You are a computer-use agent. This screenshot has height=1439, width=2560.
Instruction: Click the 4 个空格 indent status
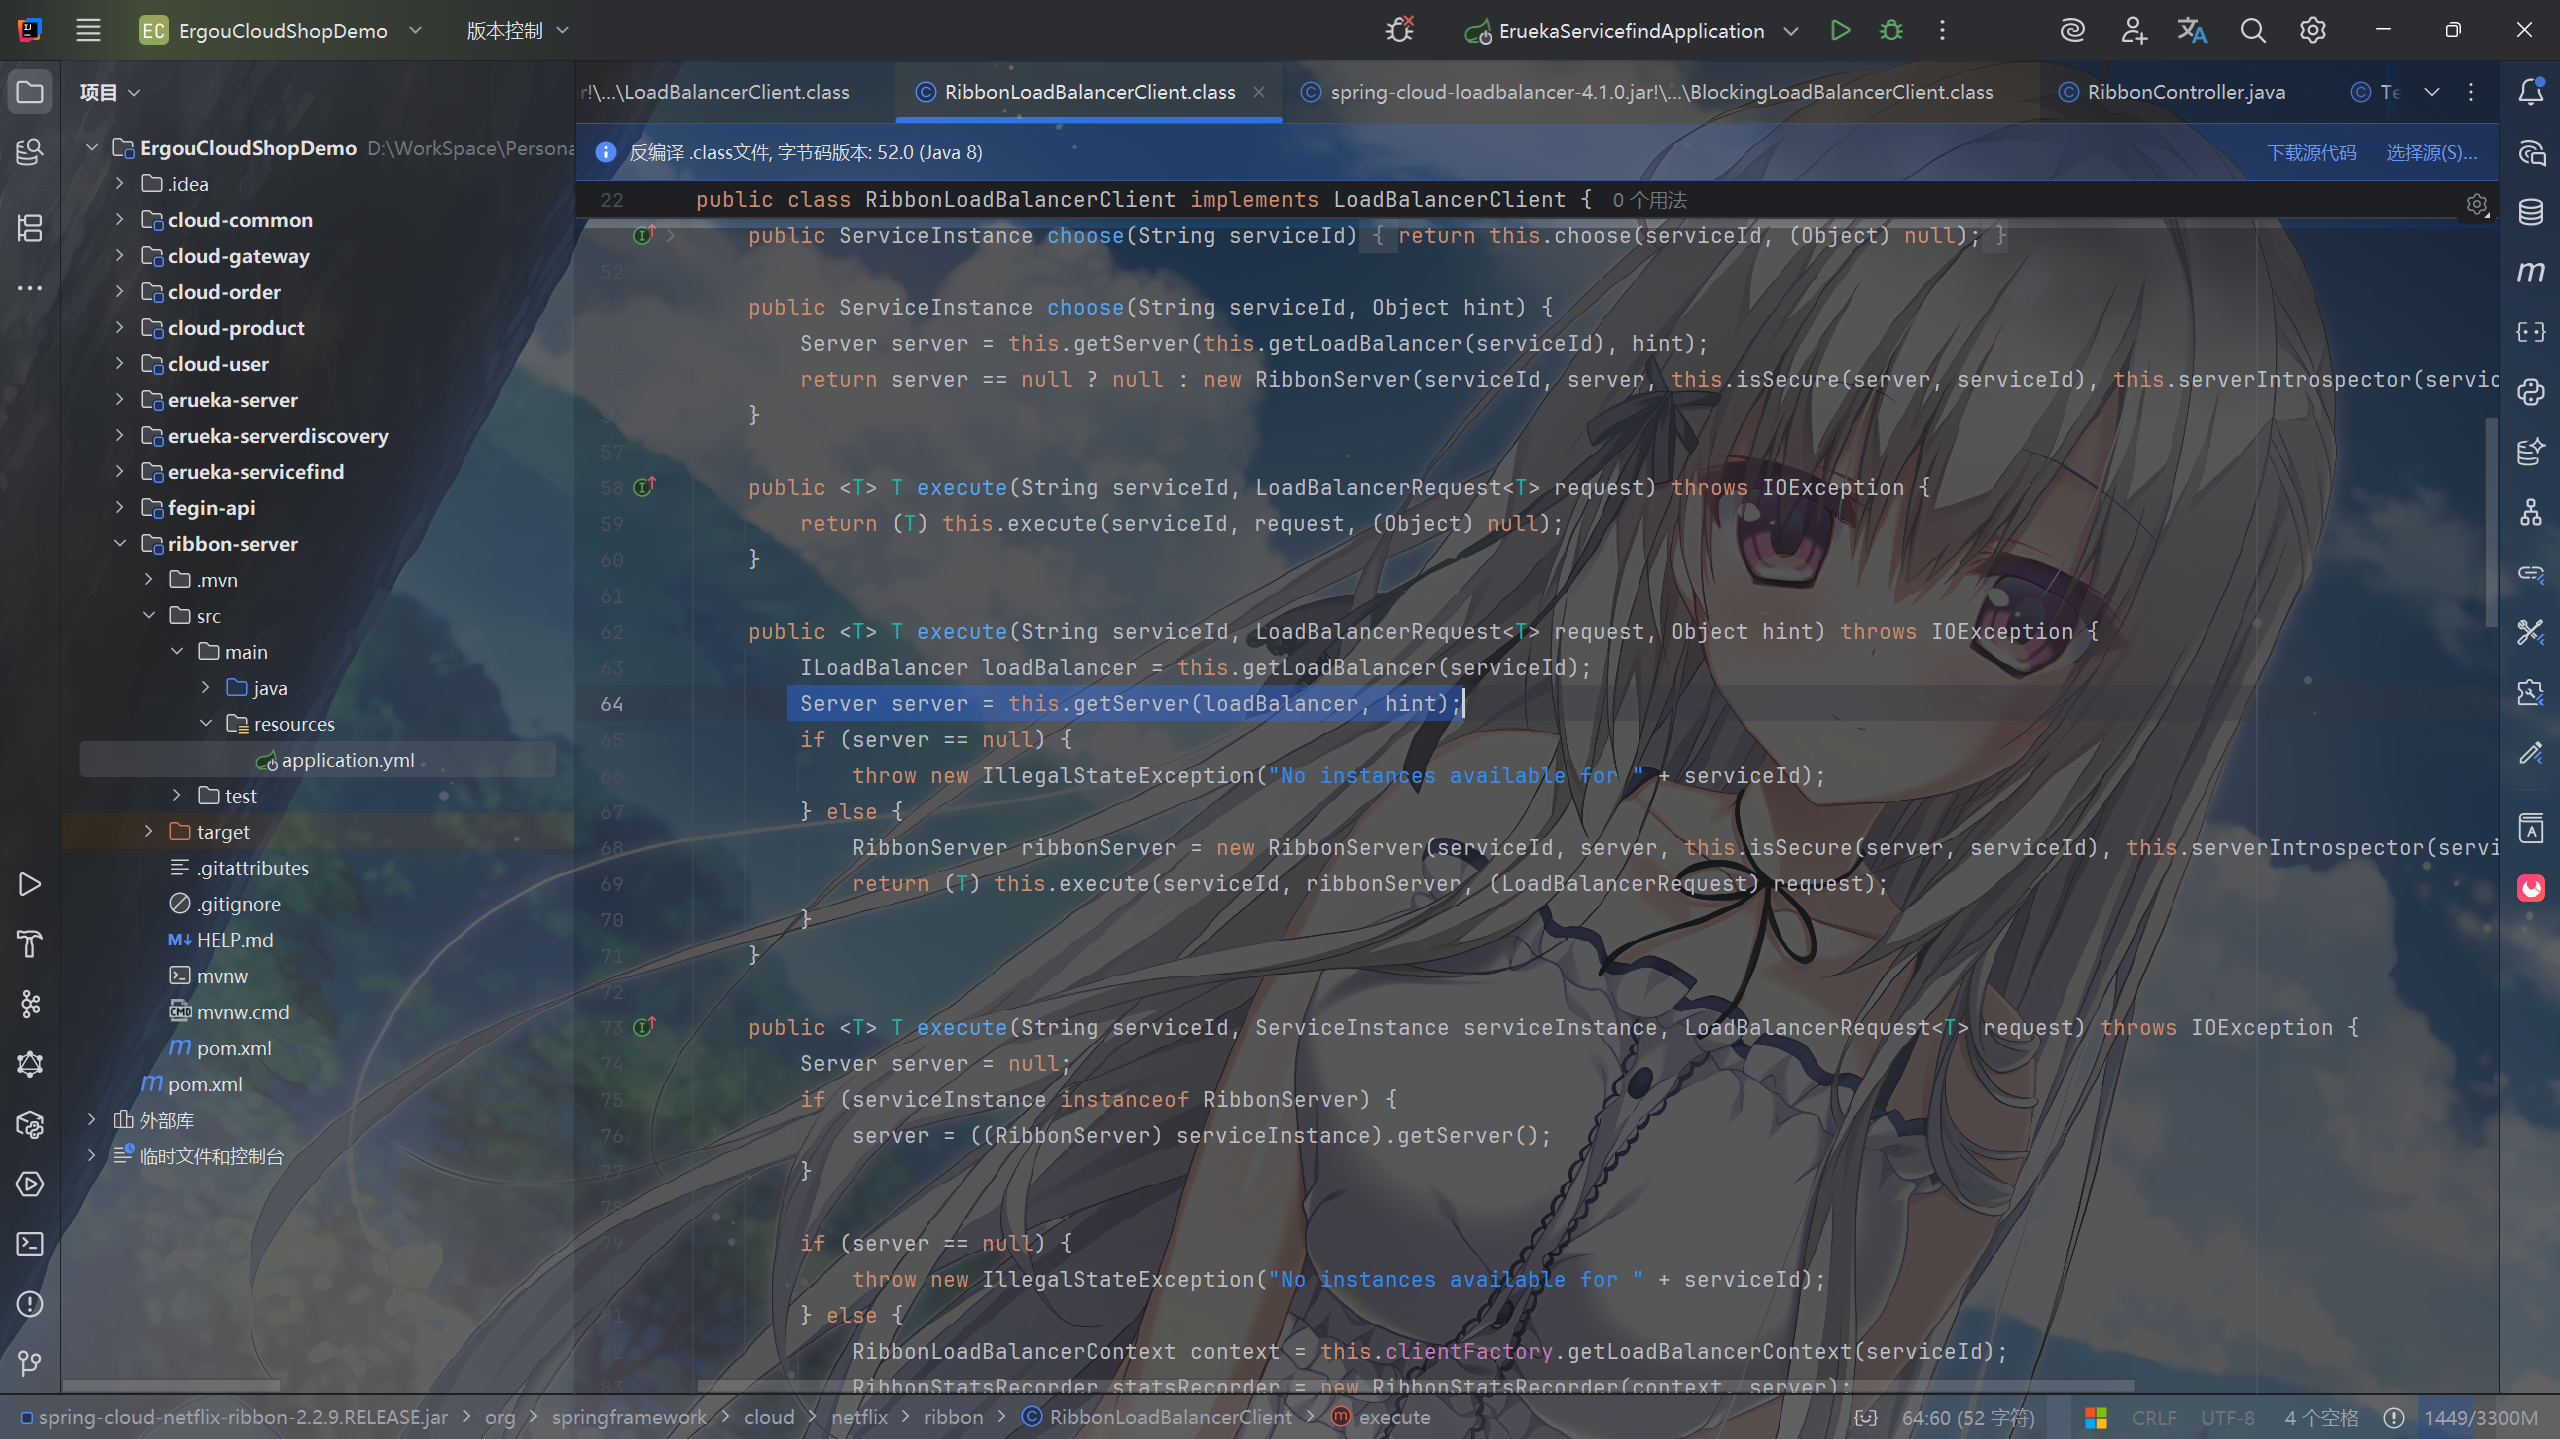[2320, 1417]
